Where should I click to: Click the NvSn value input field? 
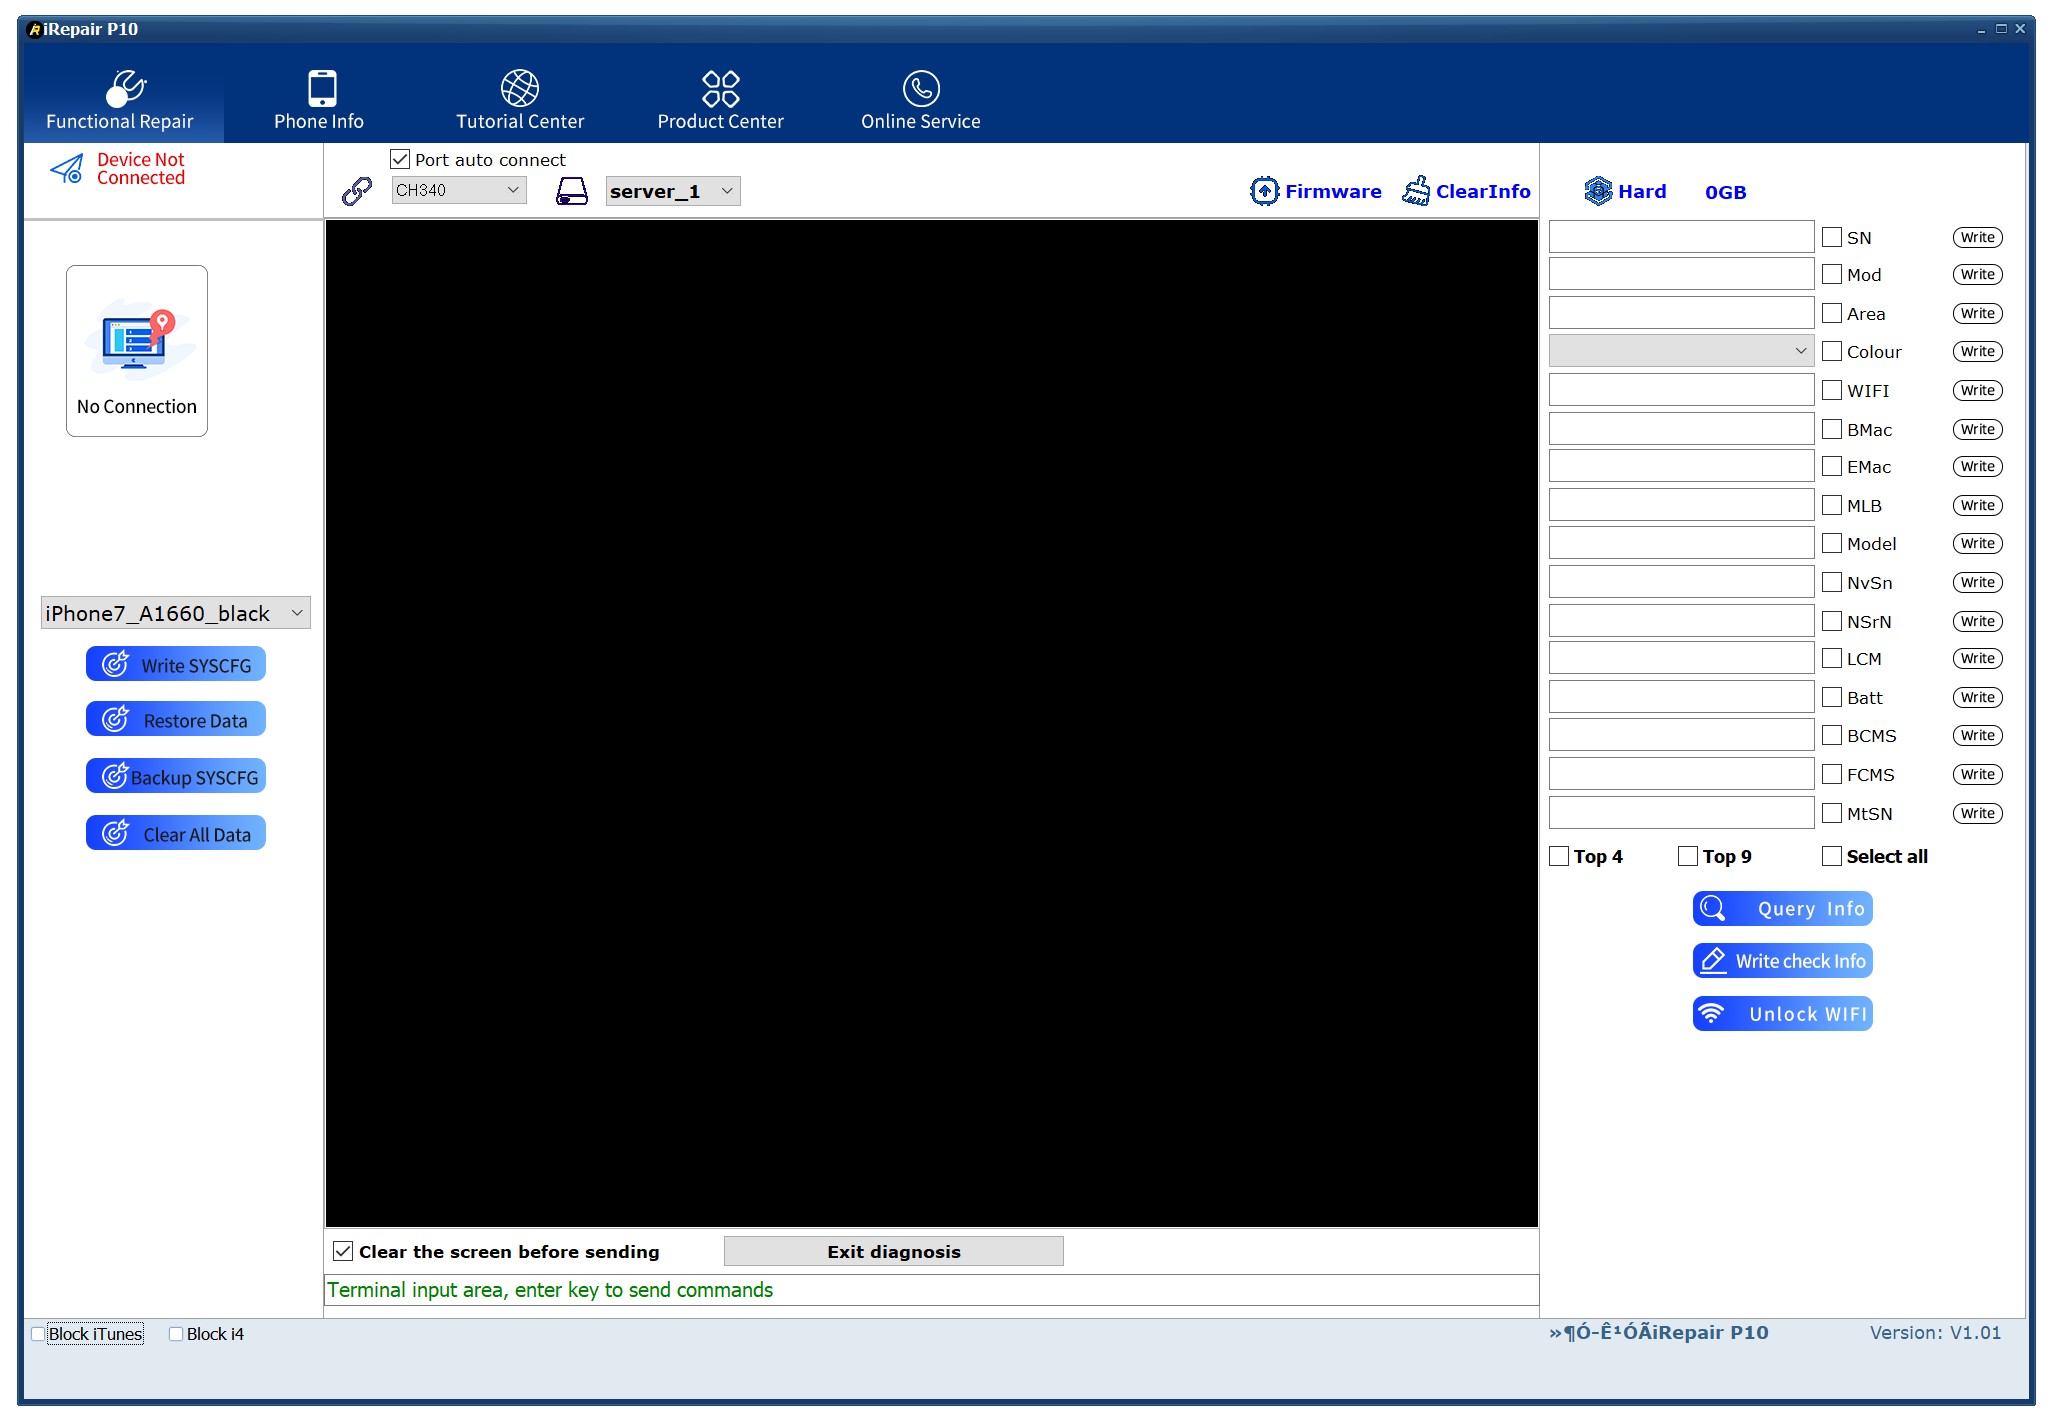click(x=1682, y=582)
